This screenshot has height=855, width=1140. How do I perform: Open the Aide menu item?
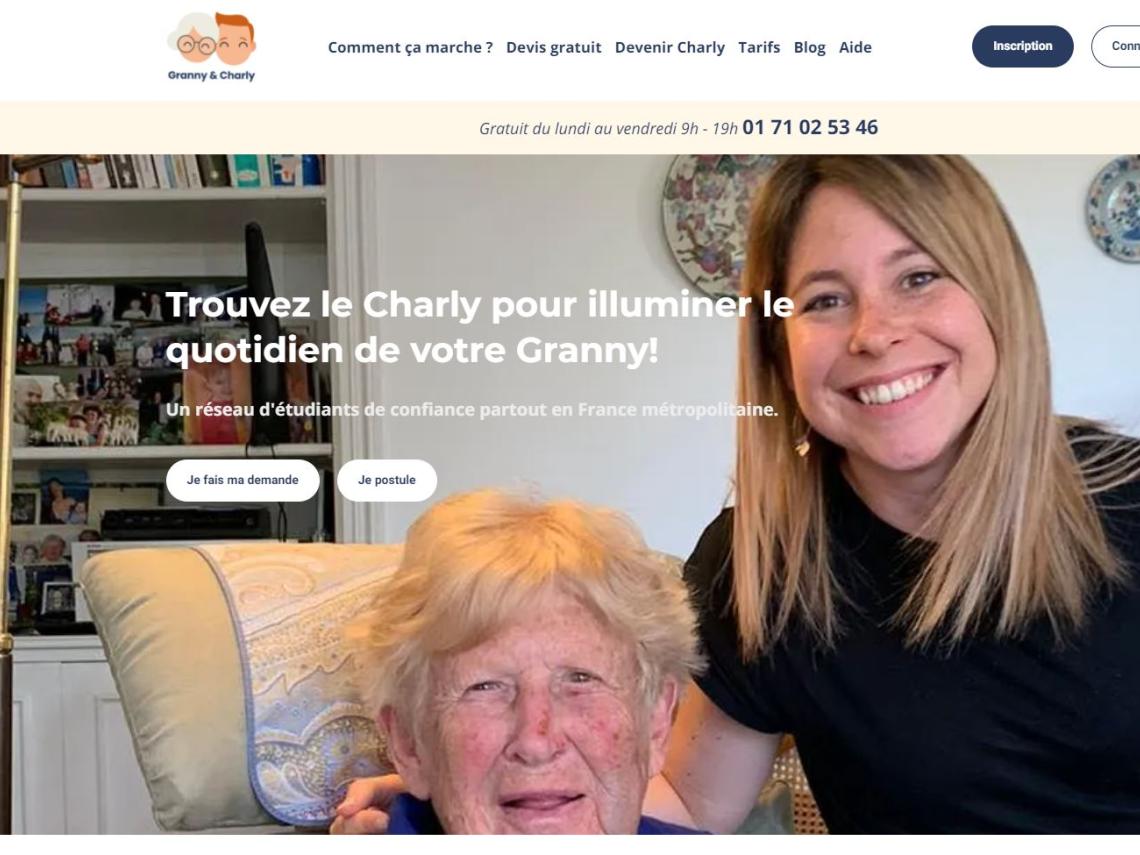point(855,47)
